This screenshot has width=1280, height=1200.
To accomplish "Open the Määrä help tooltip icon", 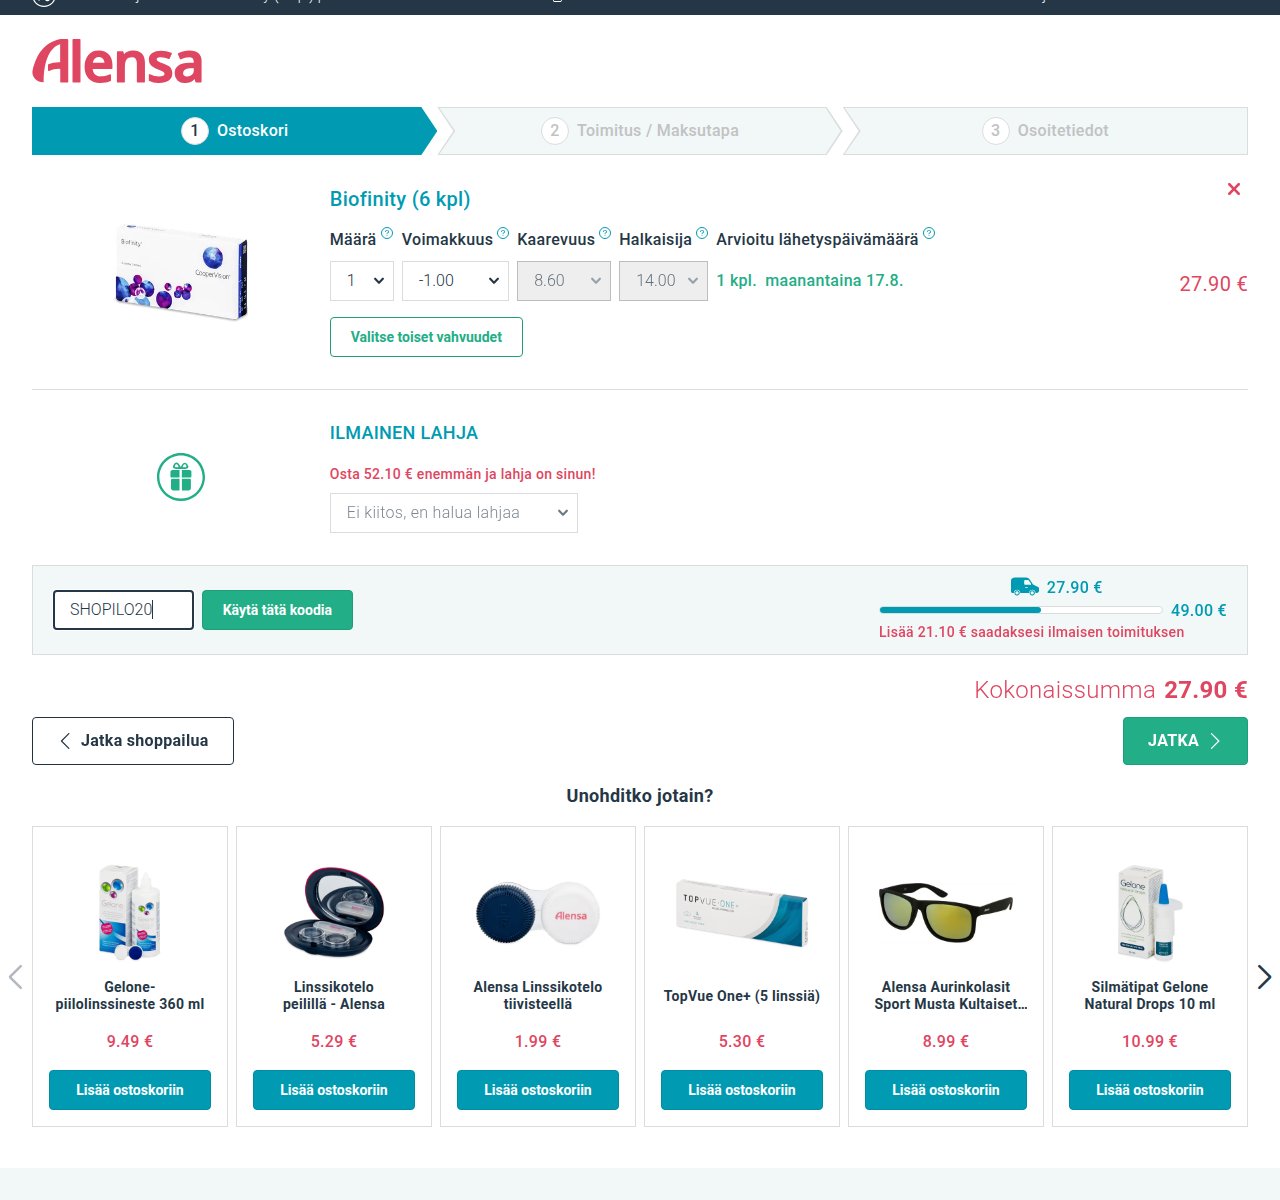I will point(387,233).
